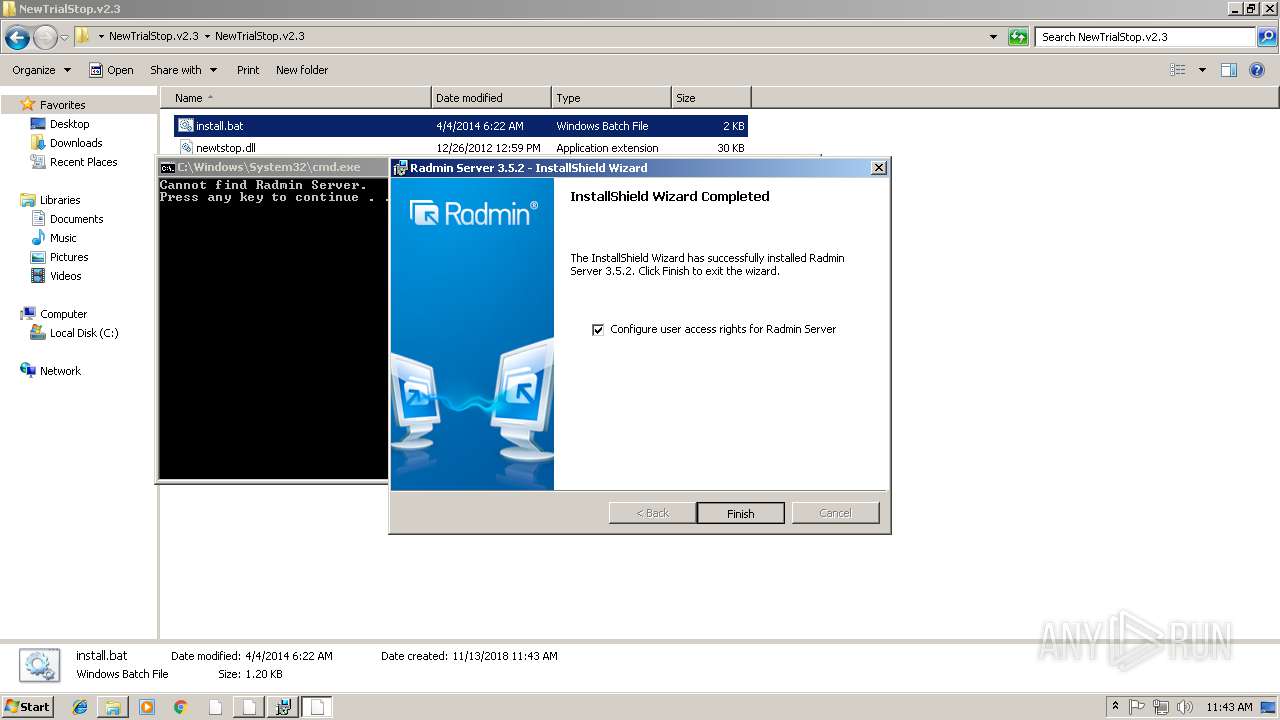
Task: Expand the first NewTrialStop.v2.3 breadcrumb arrow
Action: (207, 37)
